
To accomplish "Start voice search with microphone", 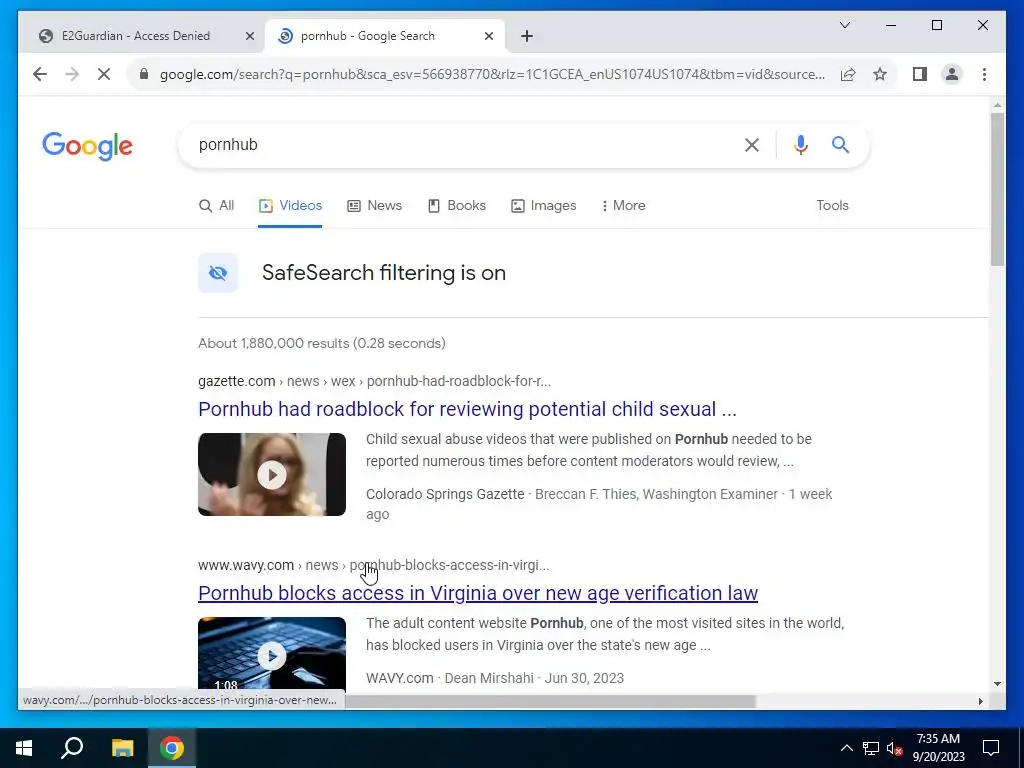I will pos(801,144).
